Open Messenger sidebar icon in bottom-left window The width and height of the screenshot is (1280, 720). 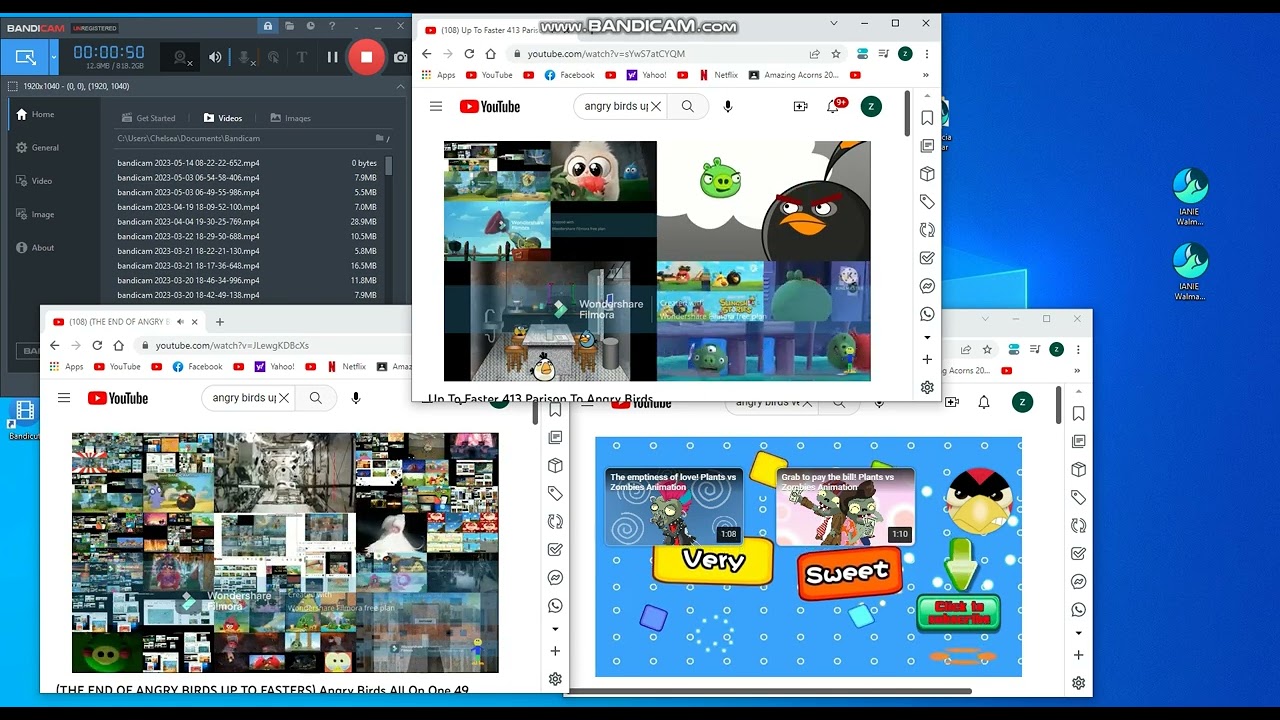pyautogui.click(x=555, y=578)
